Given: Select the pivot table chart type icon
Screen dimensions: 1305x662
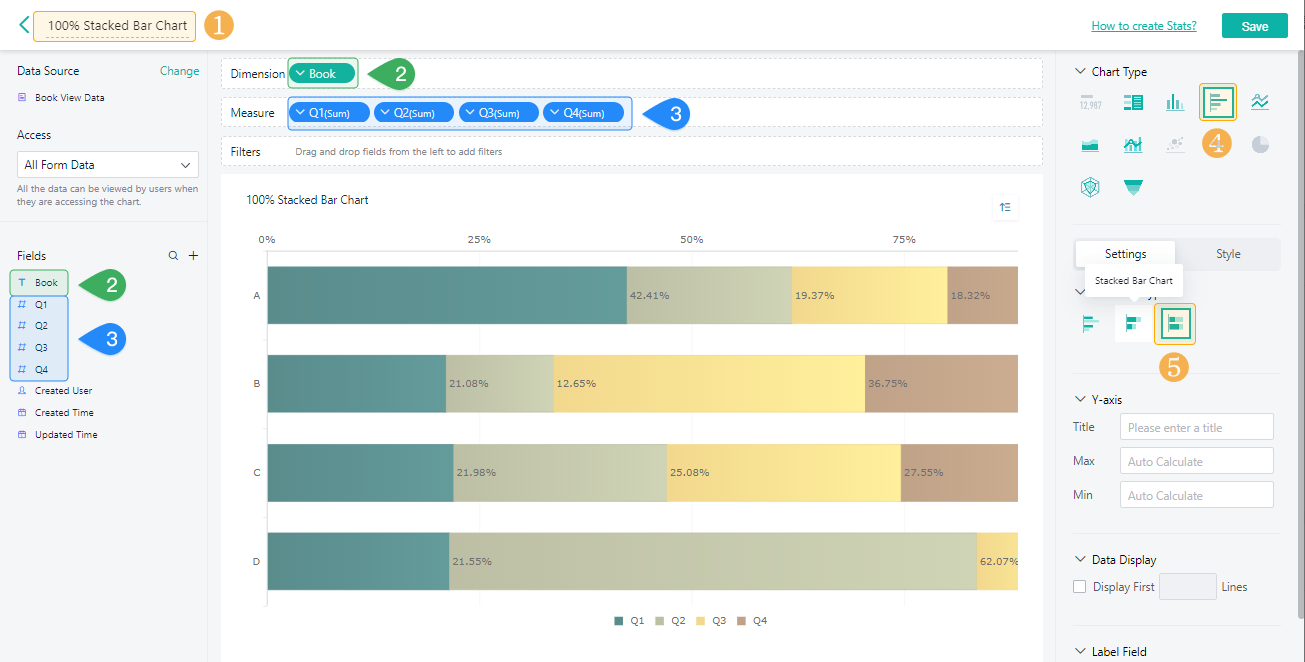Looking at the screenshot, I should [x=1132, y=102].
